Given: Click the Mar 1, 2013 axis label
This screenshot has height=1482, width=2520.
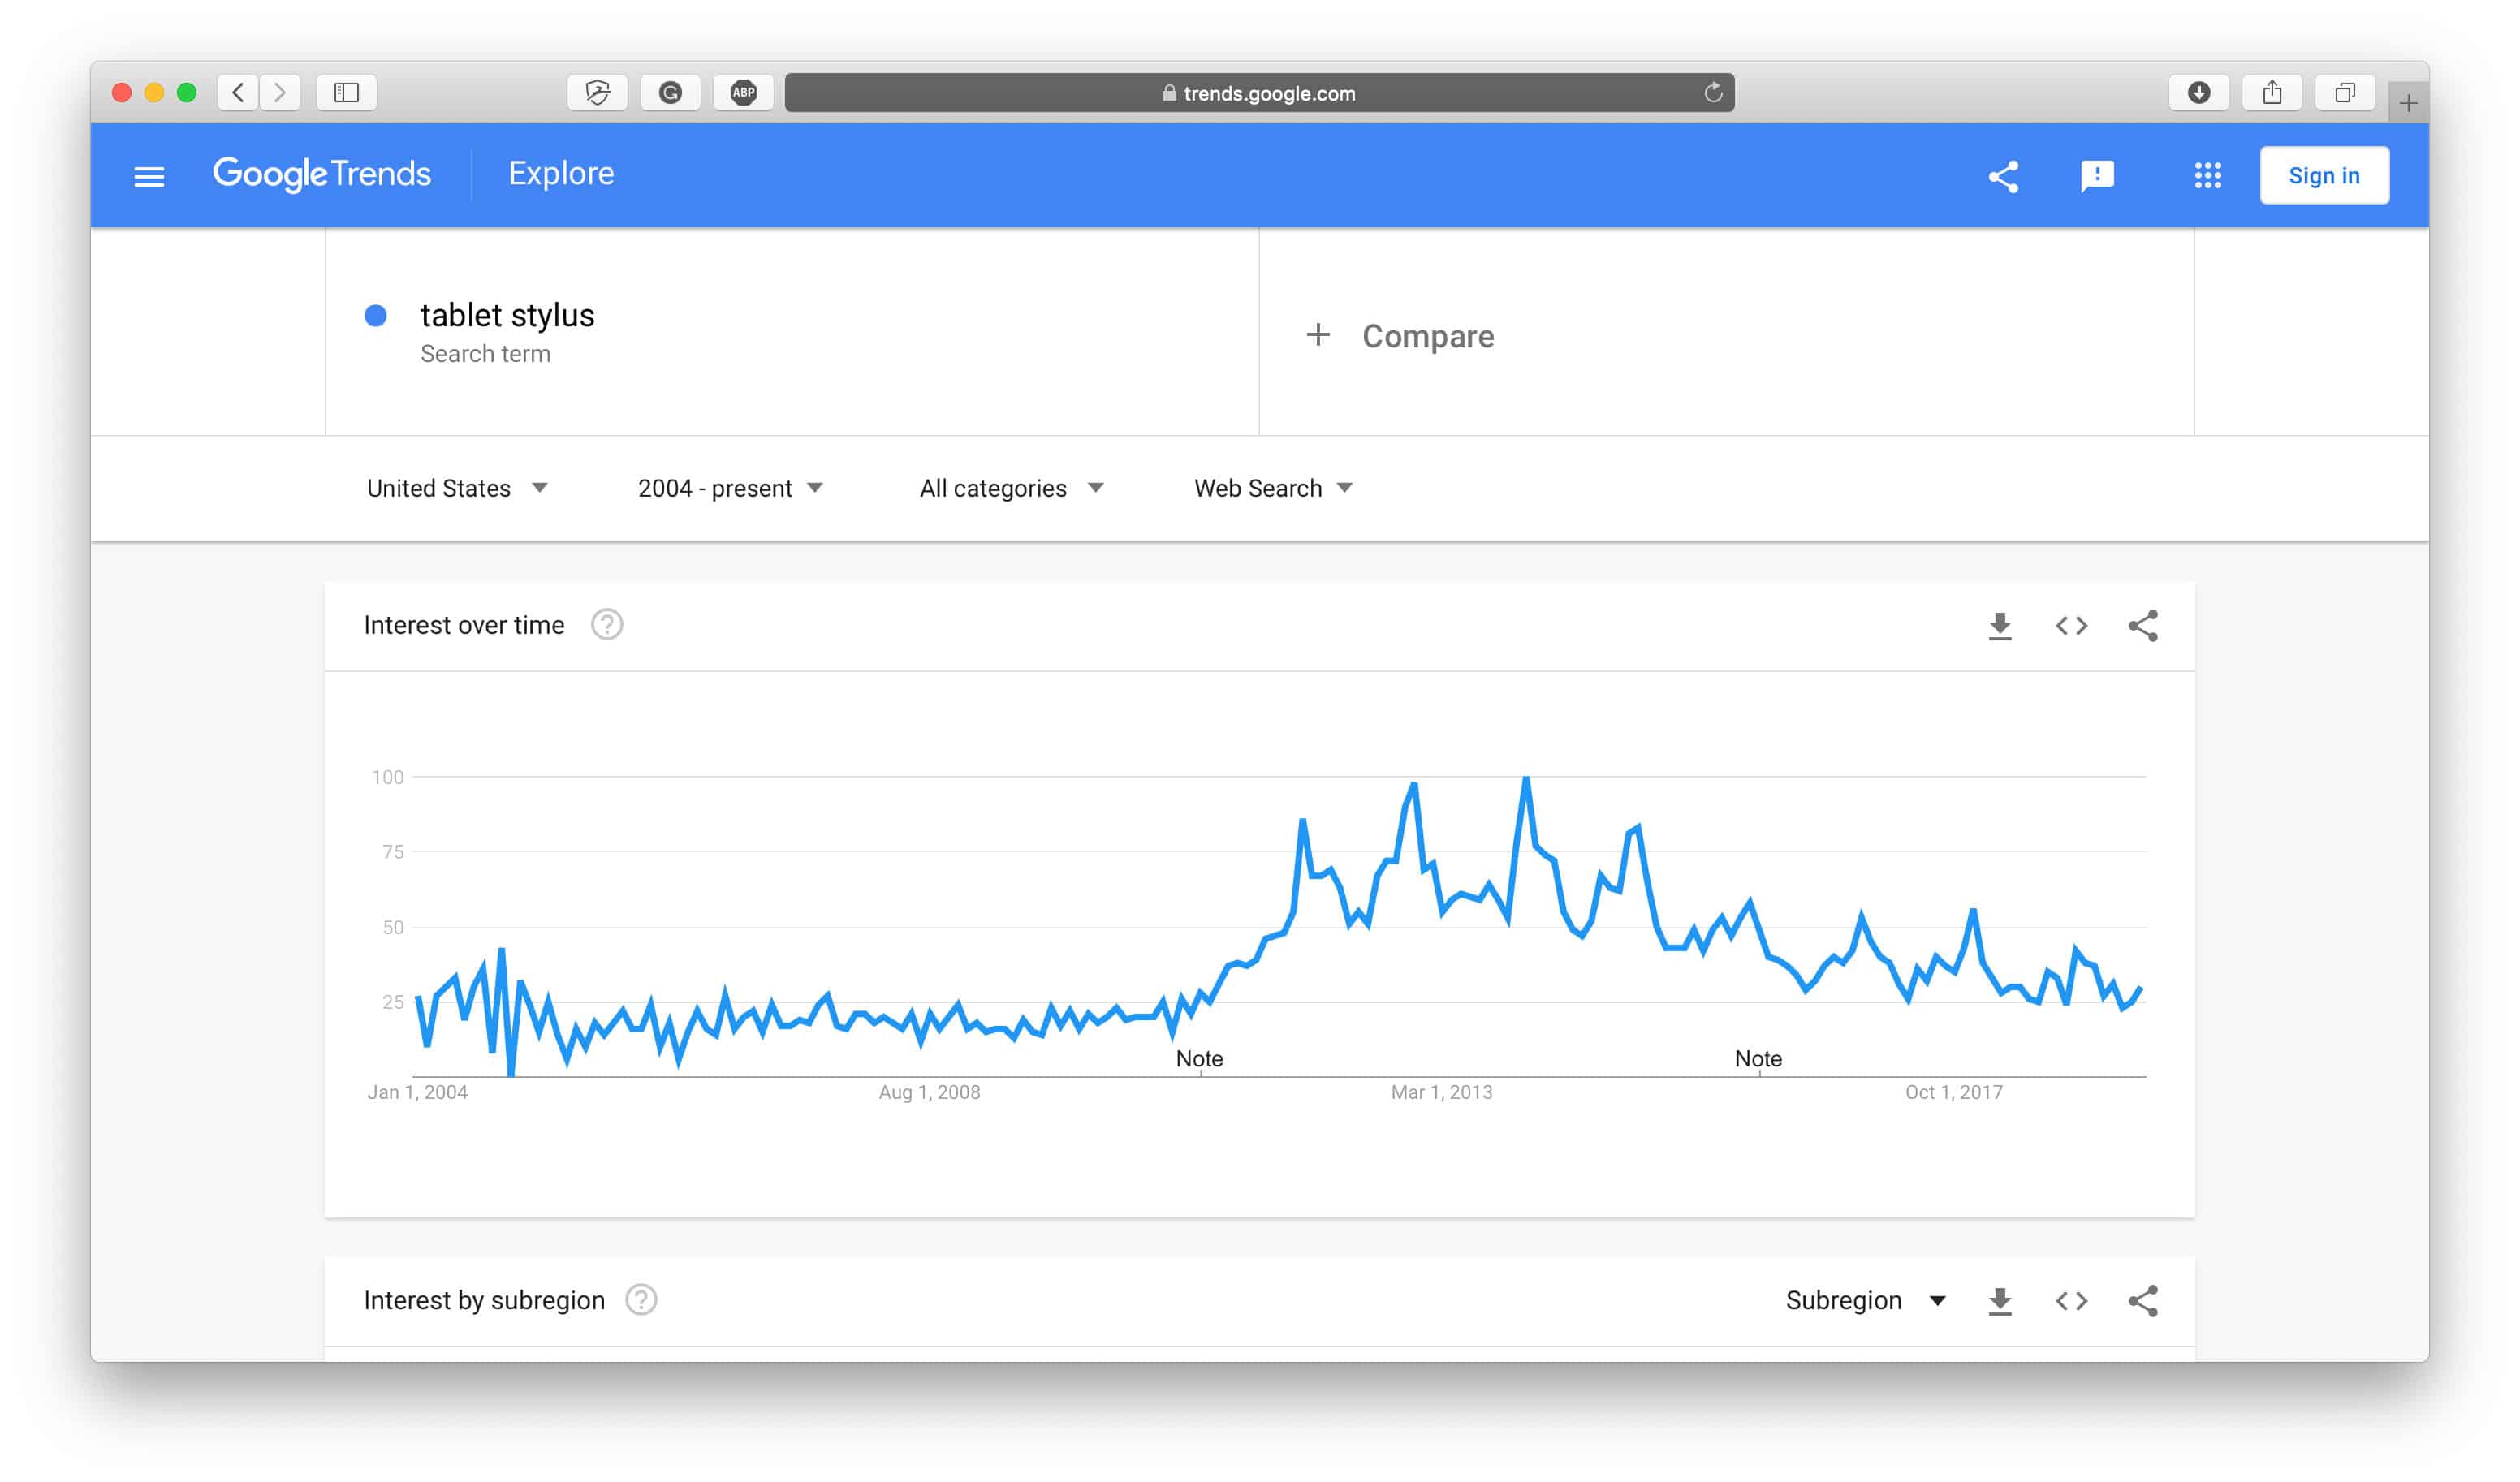Looking at the screenshot, I should click(x=1442, y=1092).
